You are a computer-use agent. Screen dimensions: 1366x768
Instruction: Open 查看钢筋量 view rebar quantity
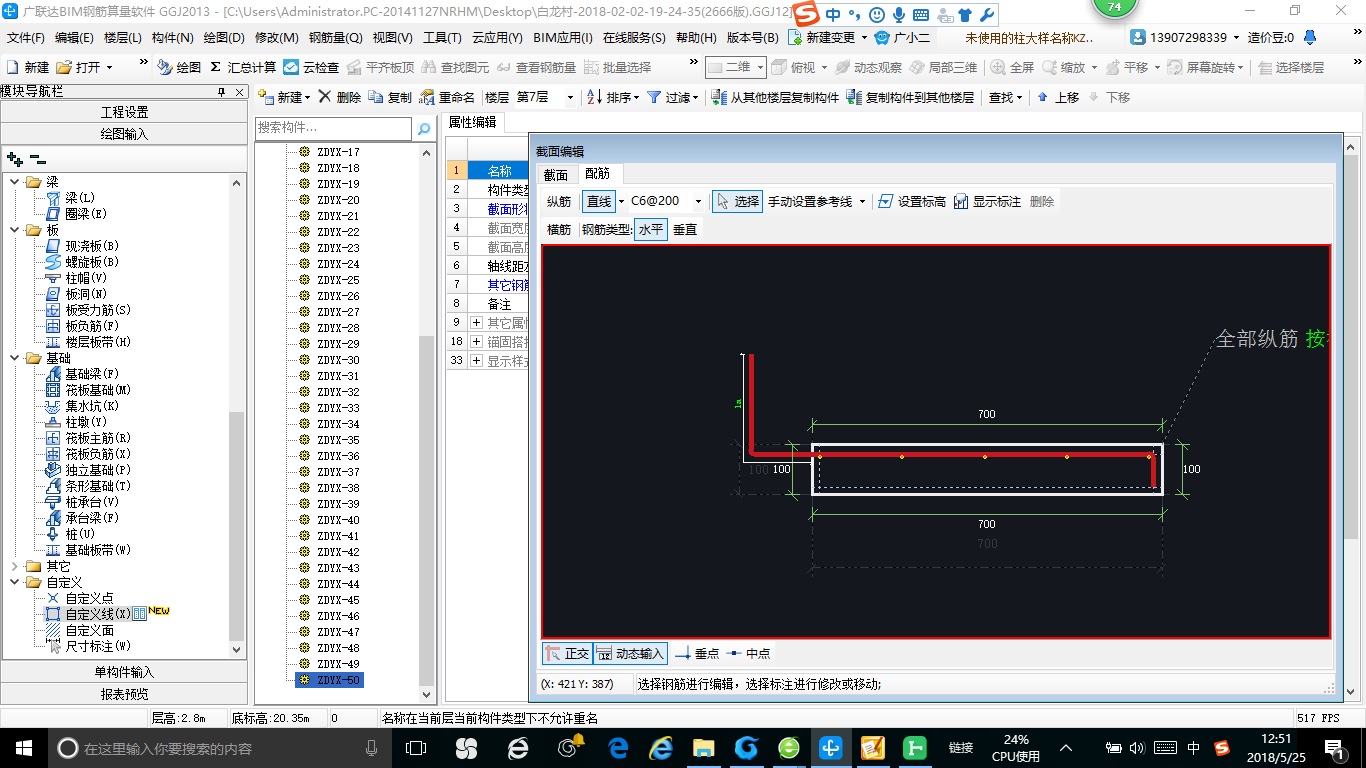click(x=536, y=67)
